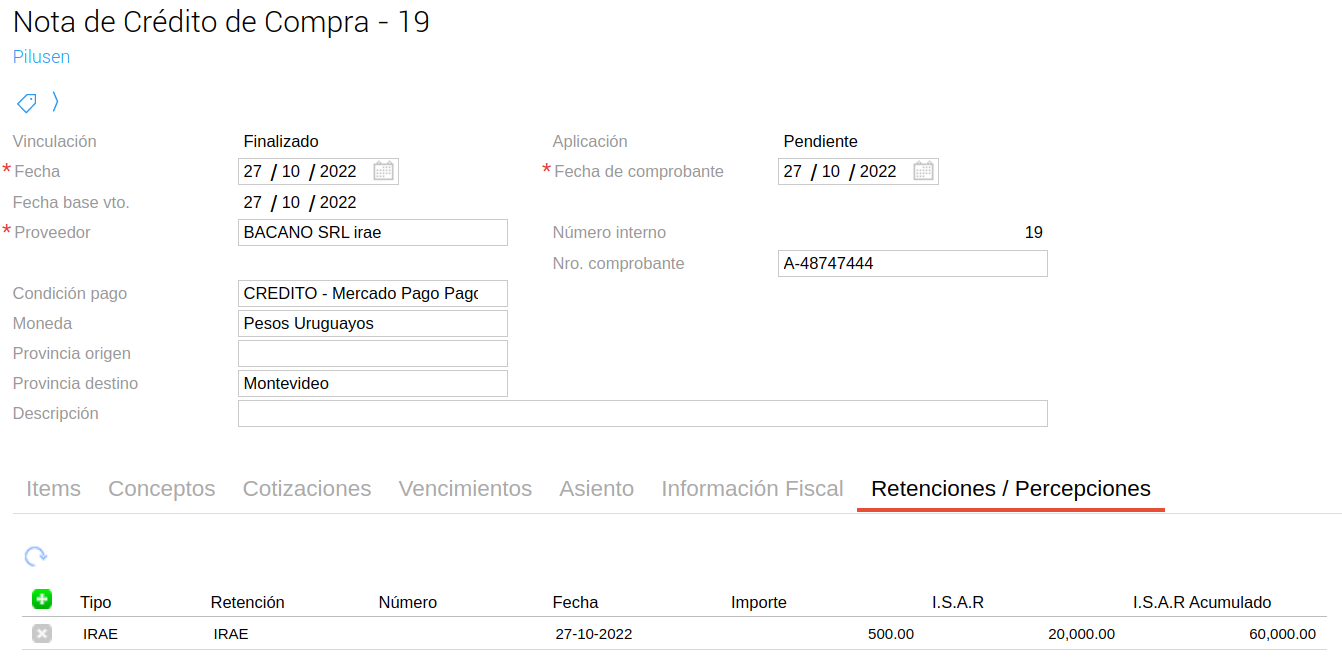Click the Fecha column header in table
This screenshot has width=1342, height=662.
(x=575, y=602)
